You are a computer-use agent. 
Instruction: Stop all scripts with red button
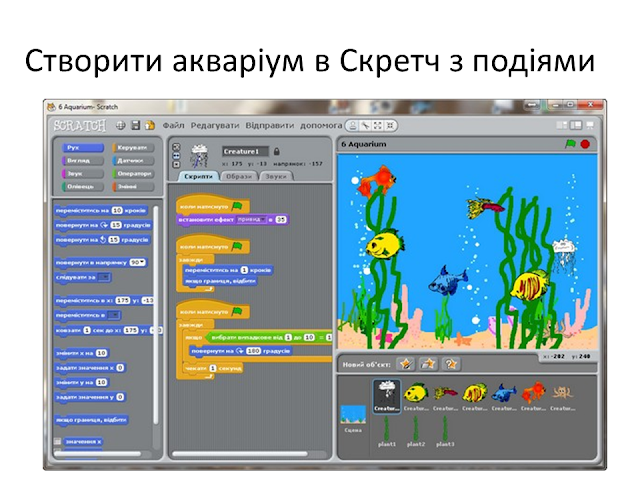pos(585,144)
